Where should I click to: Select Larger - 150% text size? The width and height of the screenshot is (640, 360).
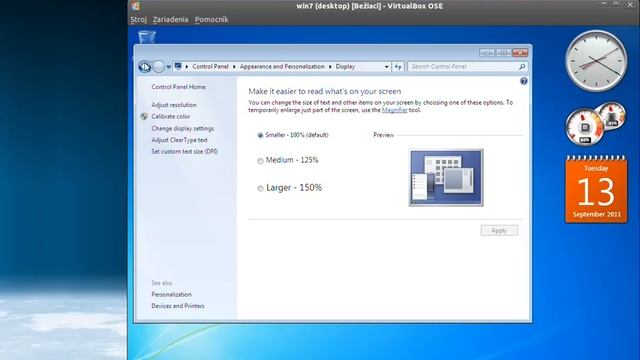pos(290,188)
